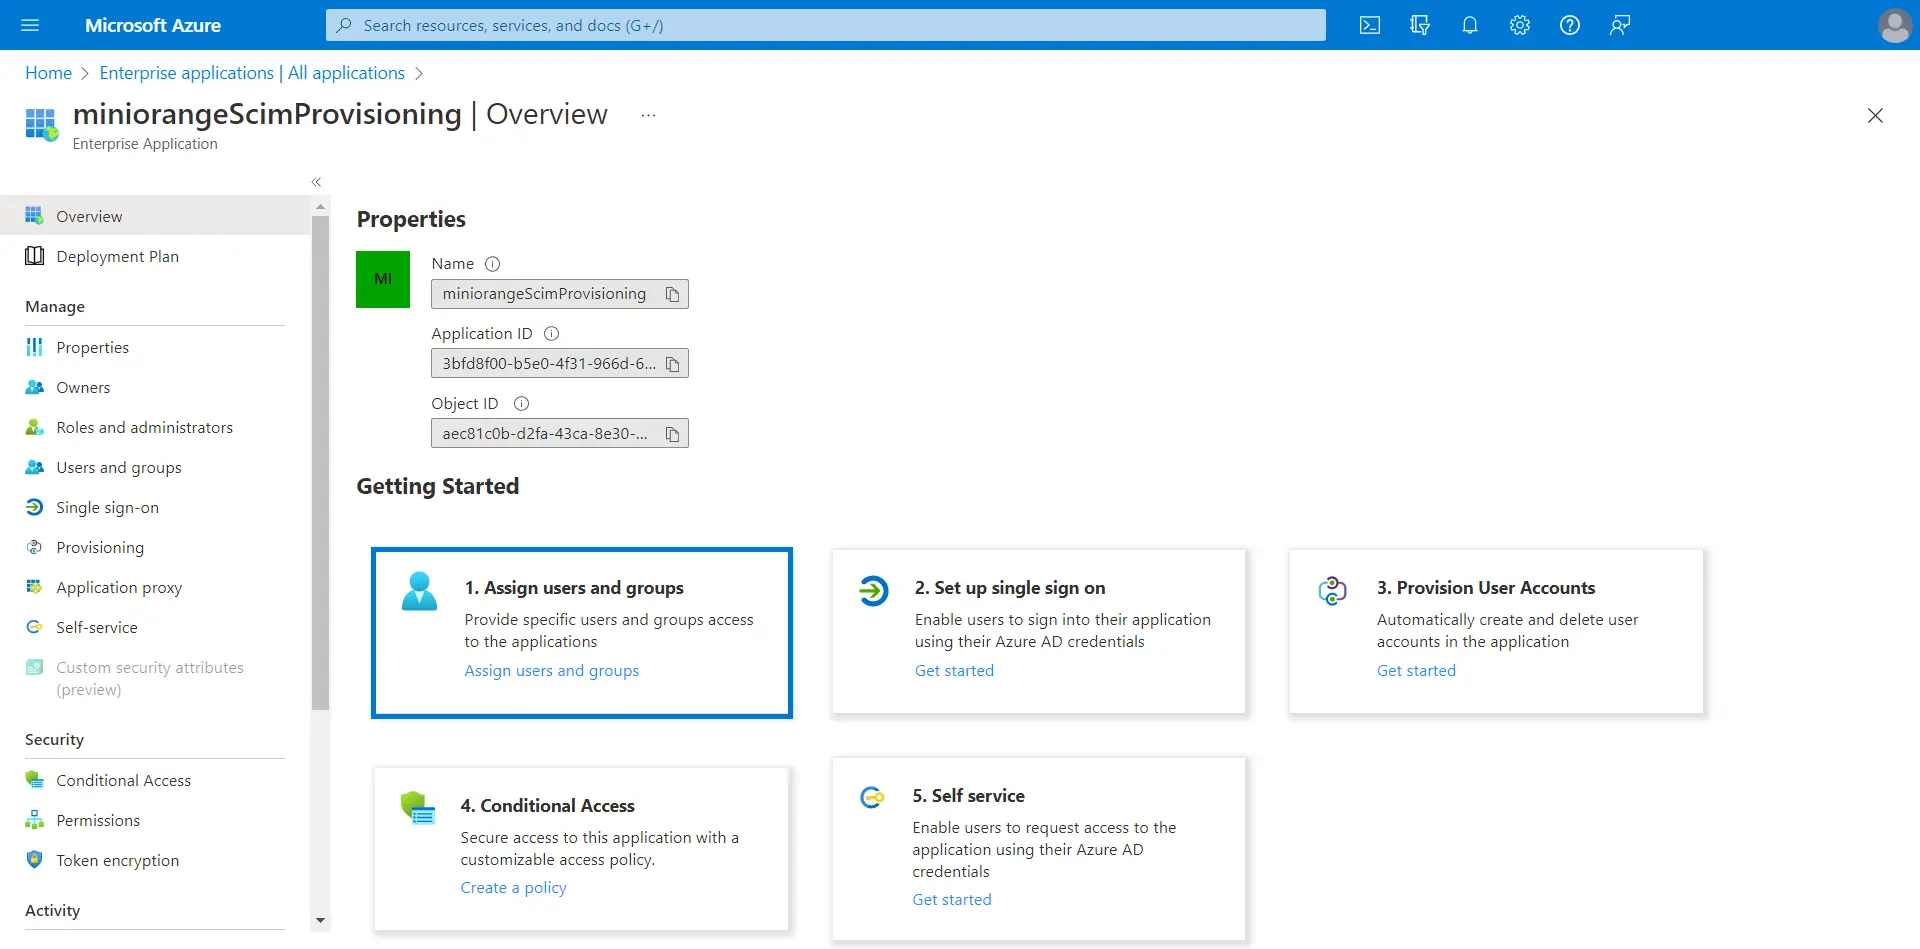The image size is (1920, 949).
Task: Copy the Object ID value
Action: click(x=673, y=433)
